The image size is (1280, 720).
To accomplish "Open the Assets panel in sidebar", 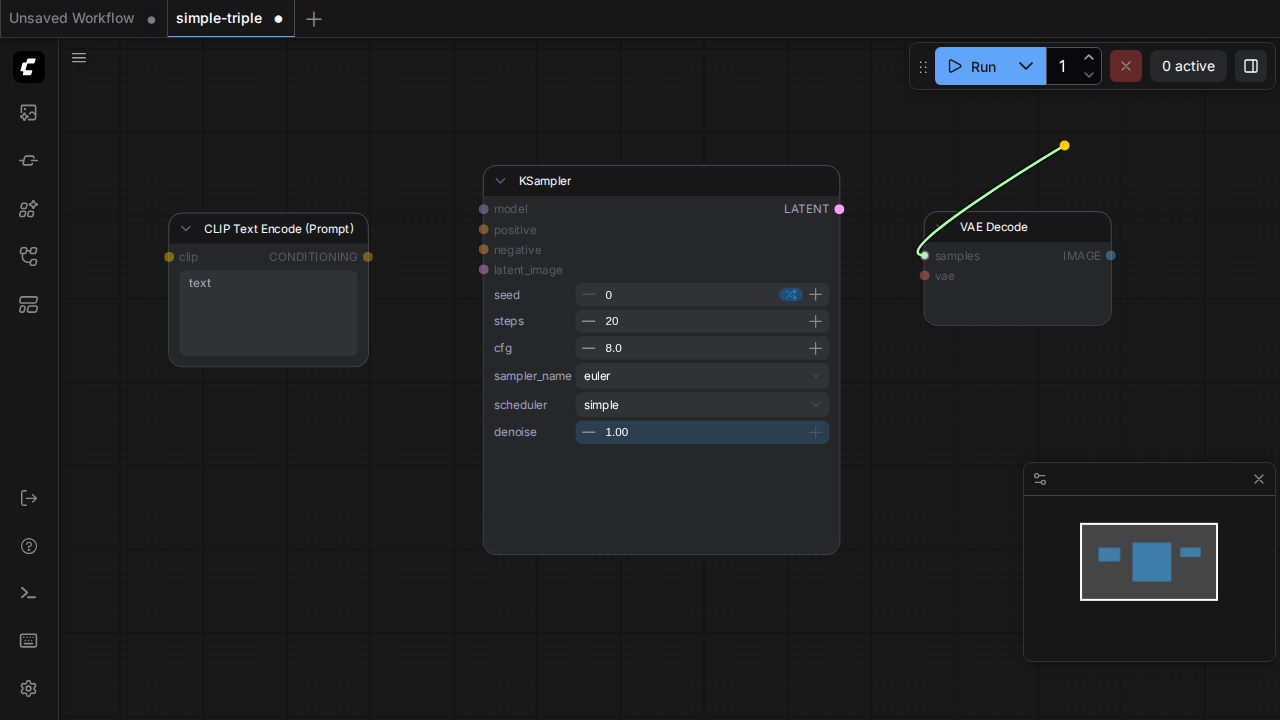I will click(x=29, y=113).
